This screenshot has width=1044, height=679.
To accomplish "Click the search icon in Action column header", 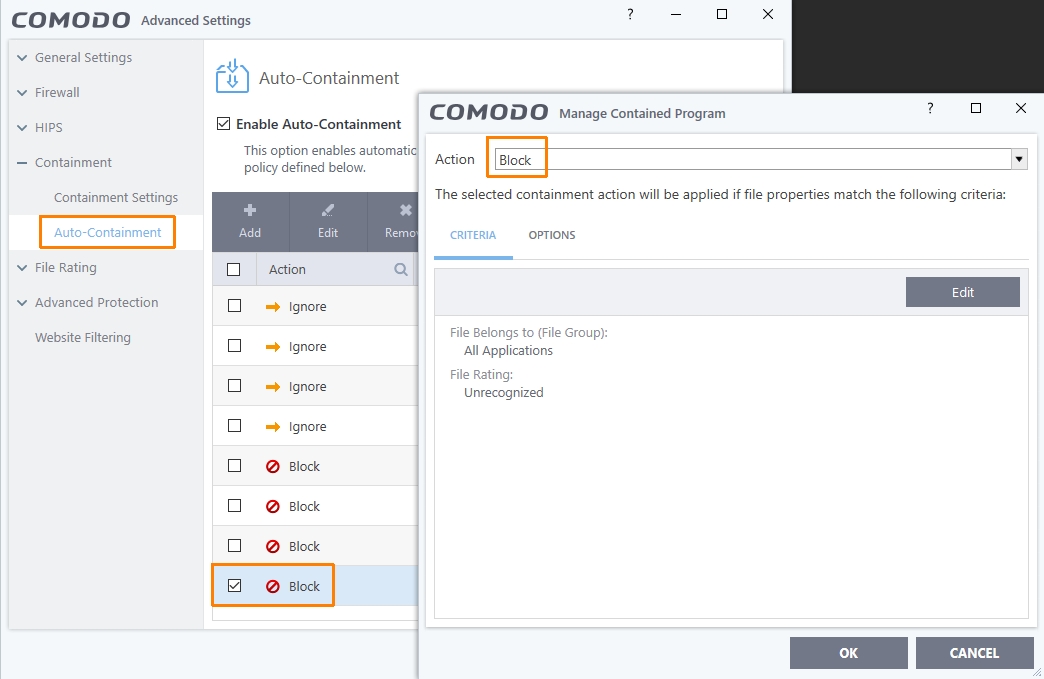I will click(401, 270).
